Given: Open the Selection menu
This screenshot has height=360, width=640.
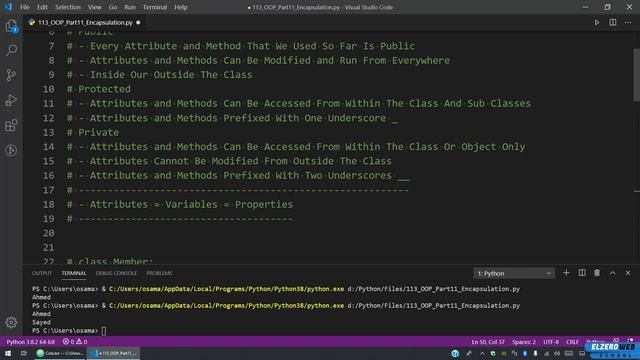Looking at the screenshot, I should coord(68,7).
